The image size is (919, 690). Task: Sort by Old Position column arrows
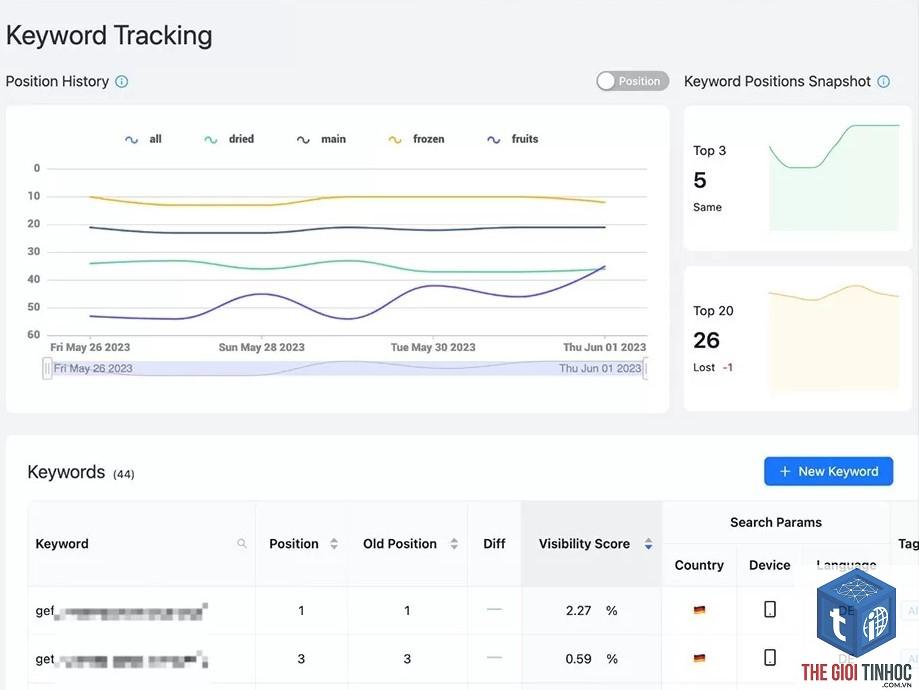(x=454, y=543)
